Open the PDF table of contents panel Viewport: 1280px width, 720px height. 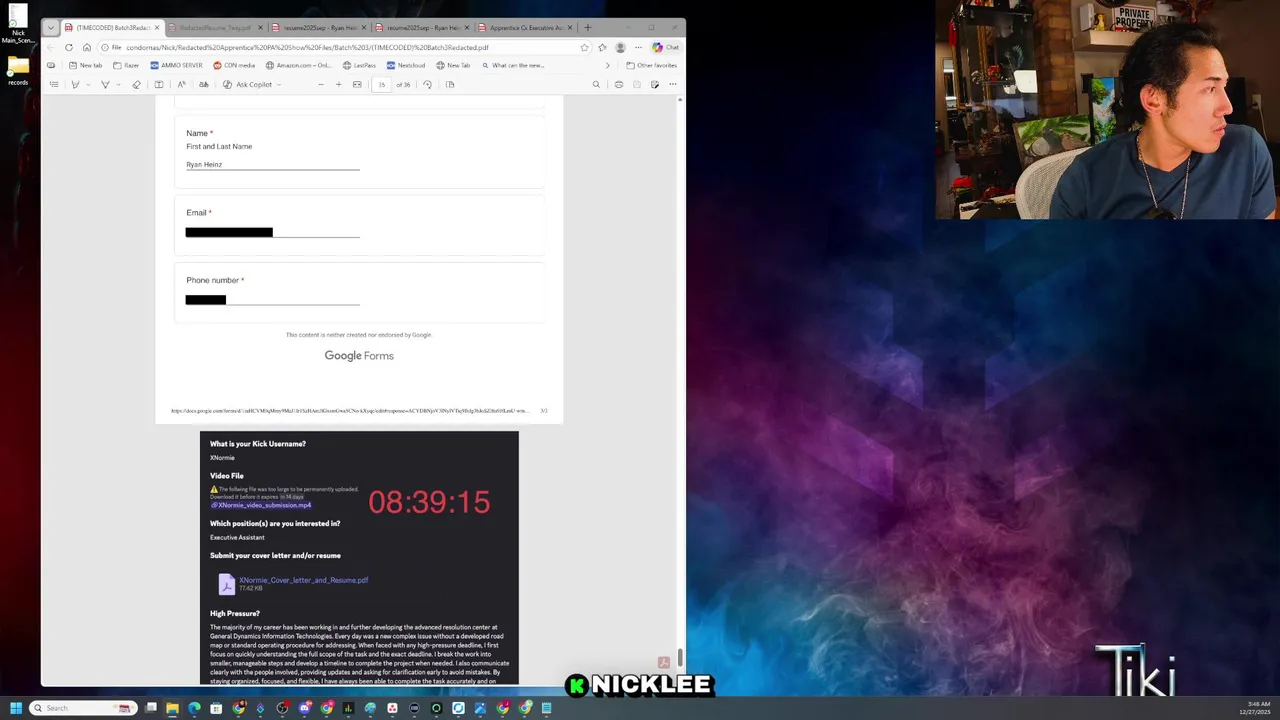[54, 84]
